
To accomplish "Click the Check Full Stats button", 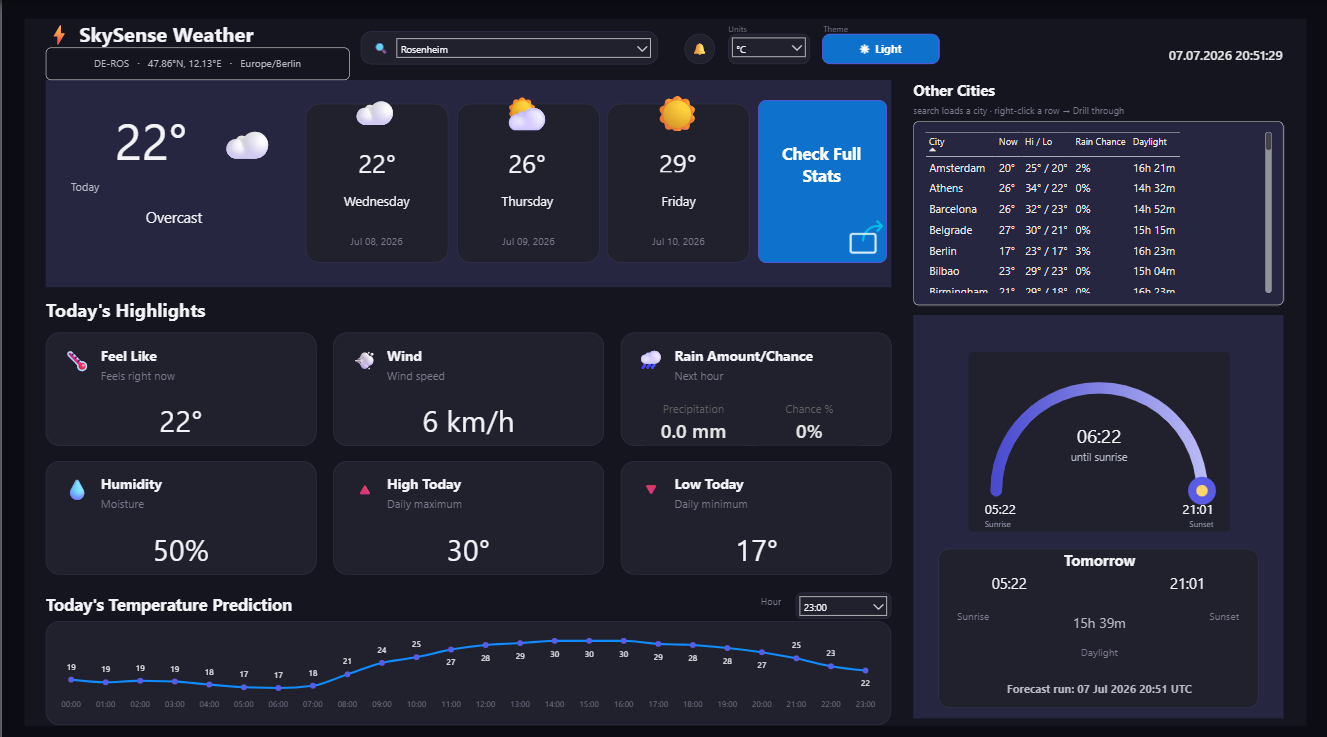I will click(x=822, y=181).
